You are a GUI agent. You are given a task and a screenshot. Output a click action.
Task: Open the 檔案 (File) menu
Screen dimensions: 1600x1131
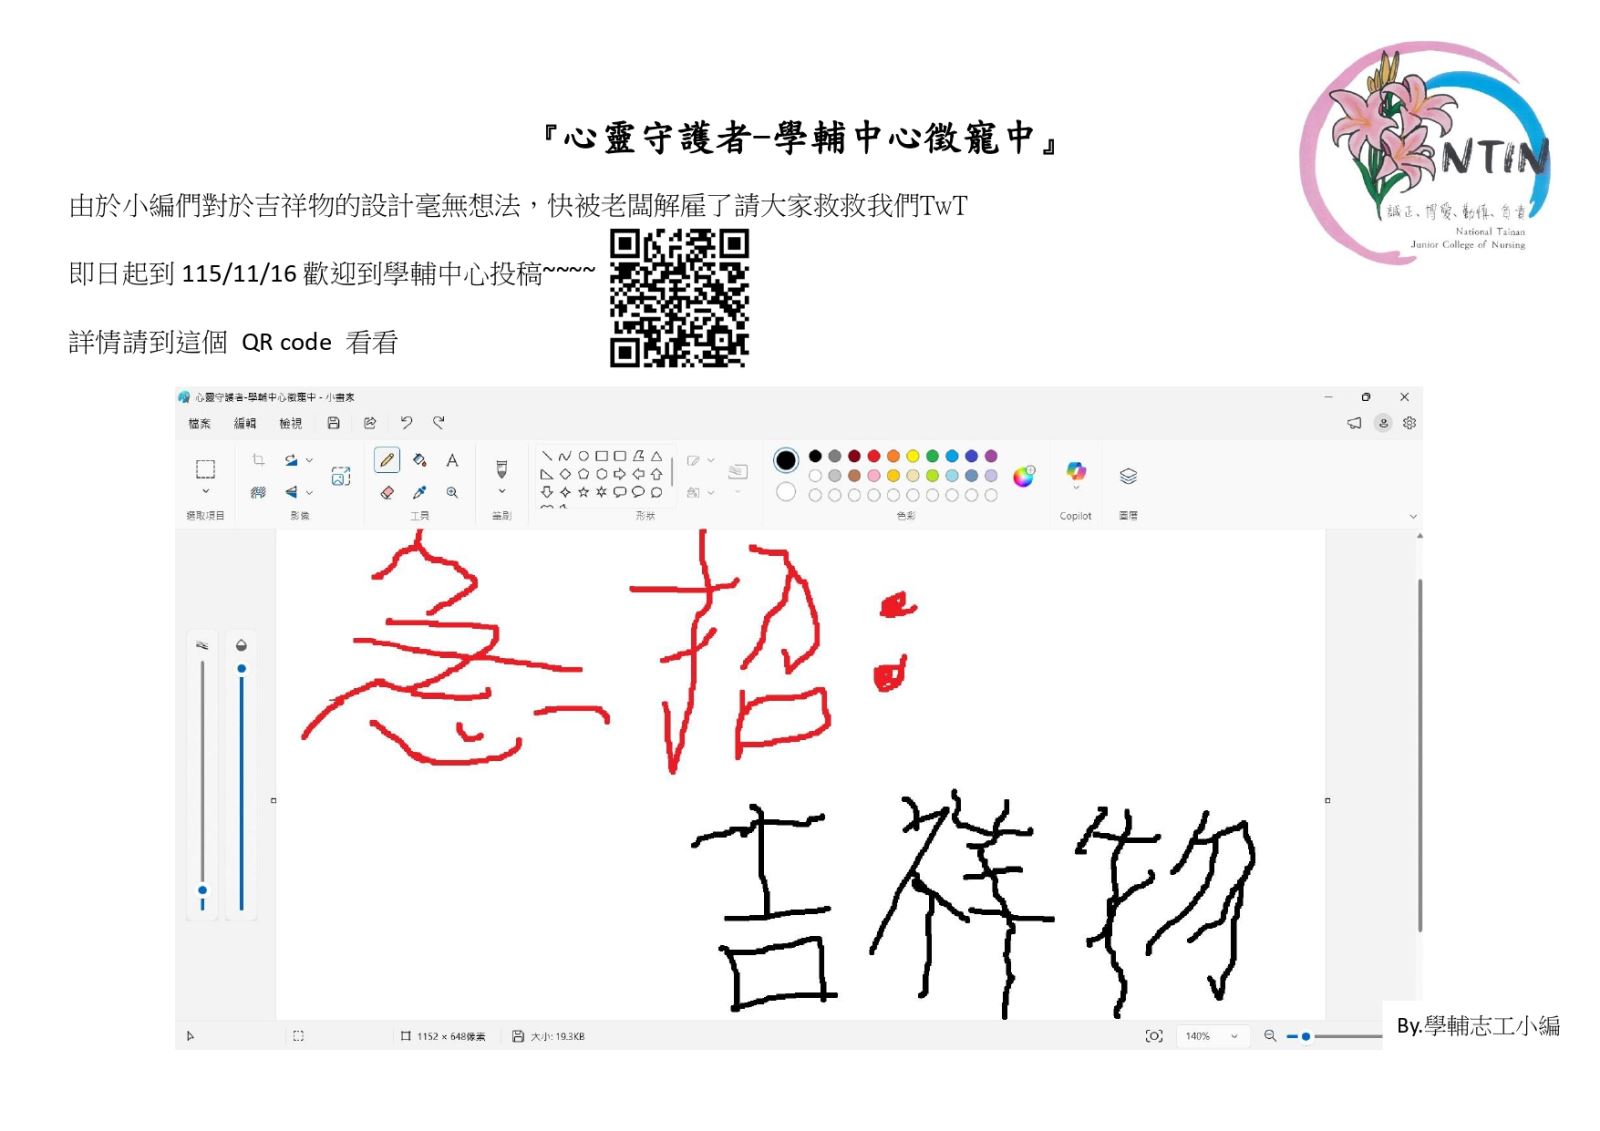[x=200, y=423]
